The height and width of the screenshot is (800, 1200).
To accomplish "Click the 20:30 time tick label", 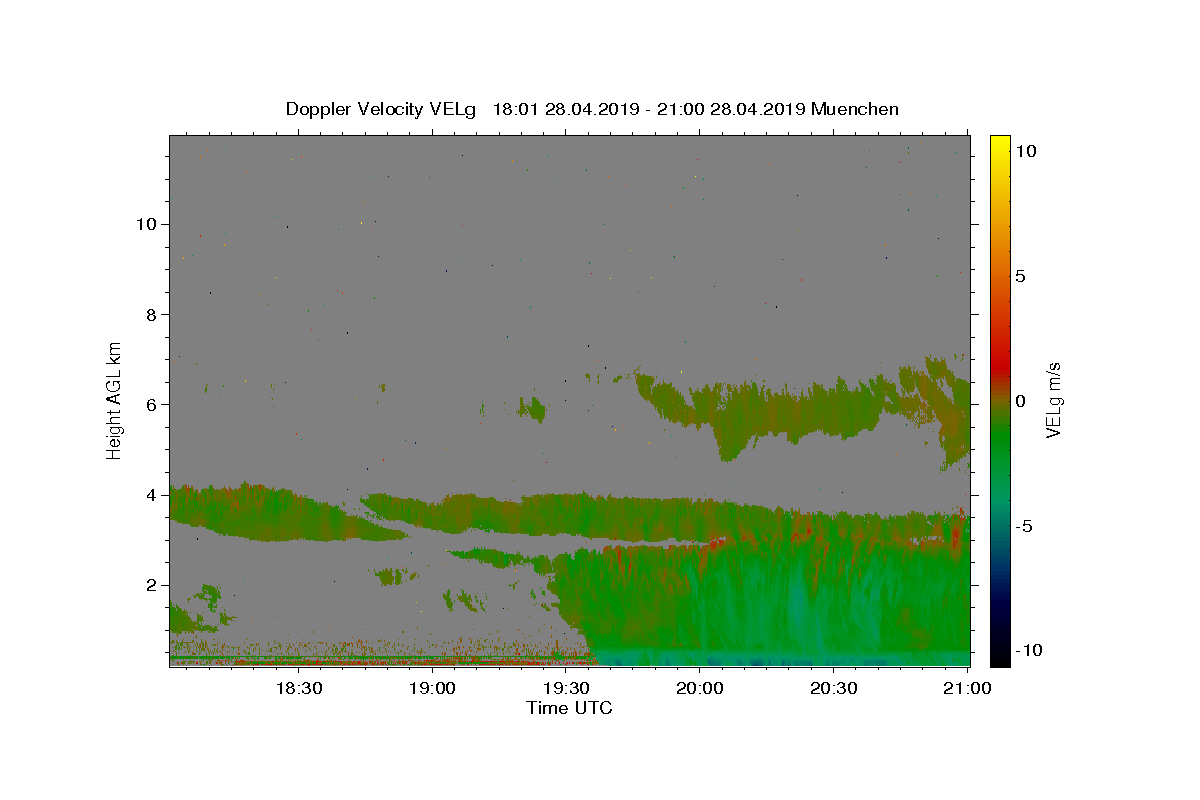I will click(x=833, y=688).
